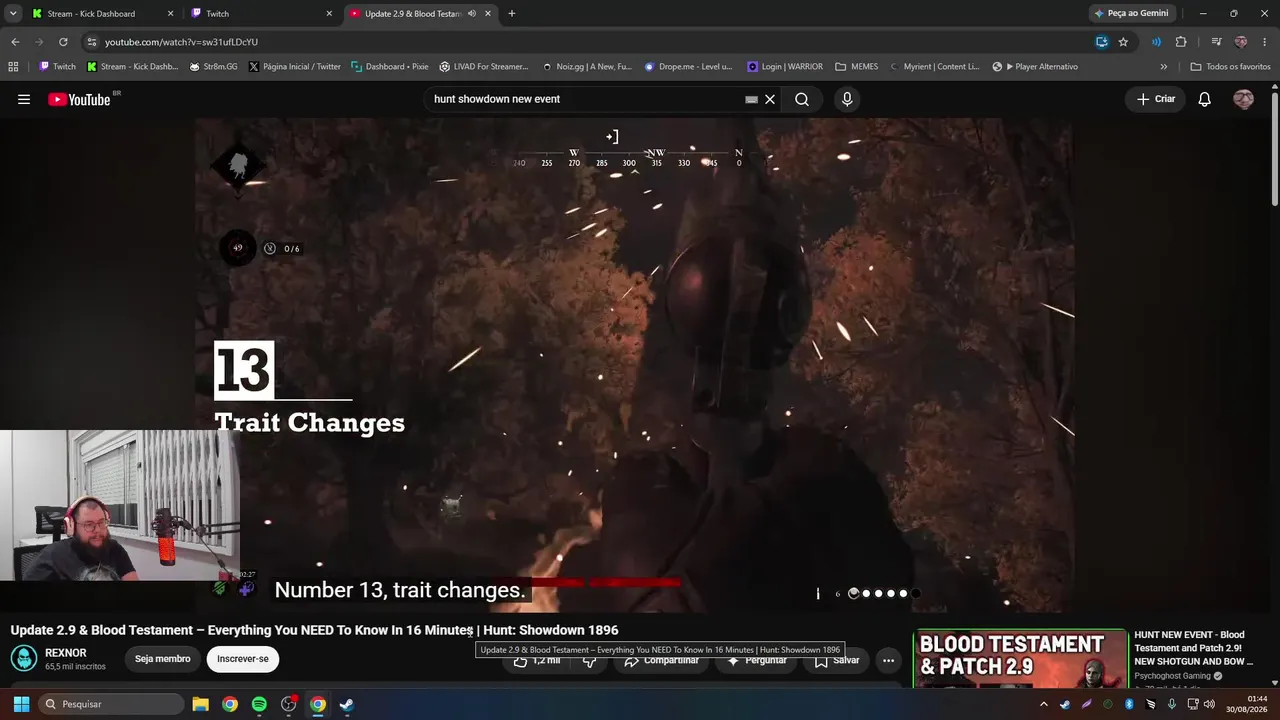Click the browser back arrow

(x=15, y=42)
